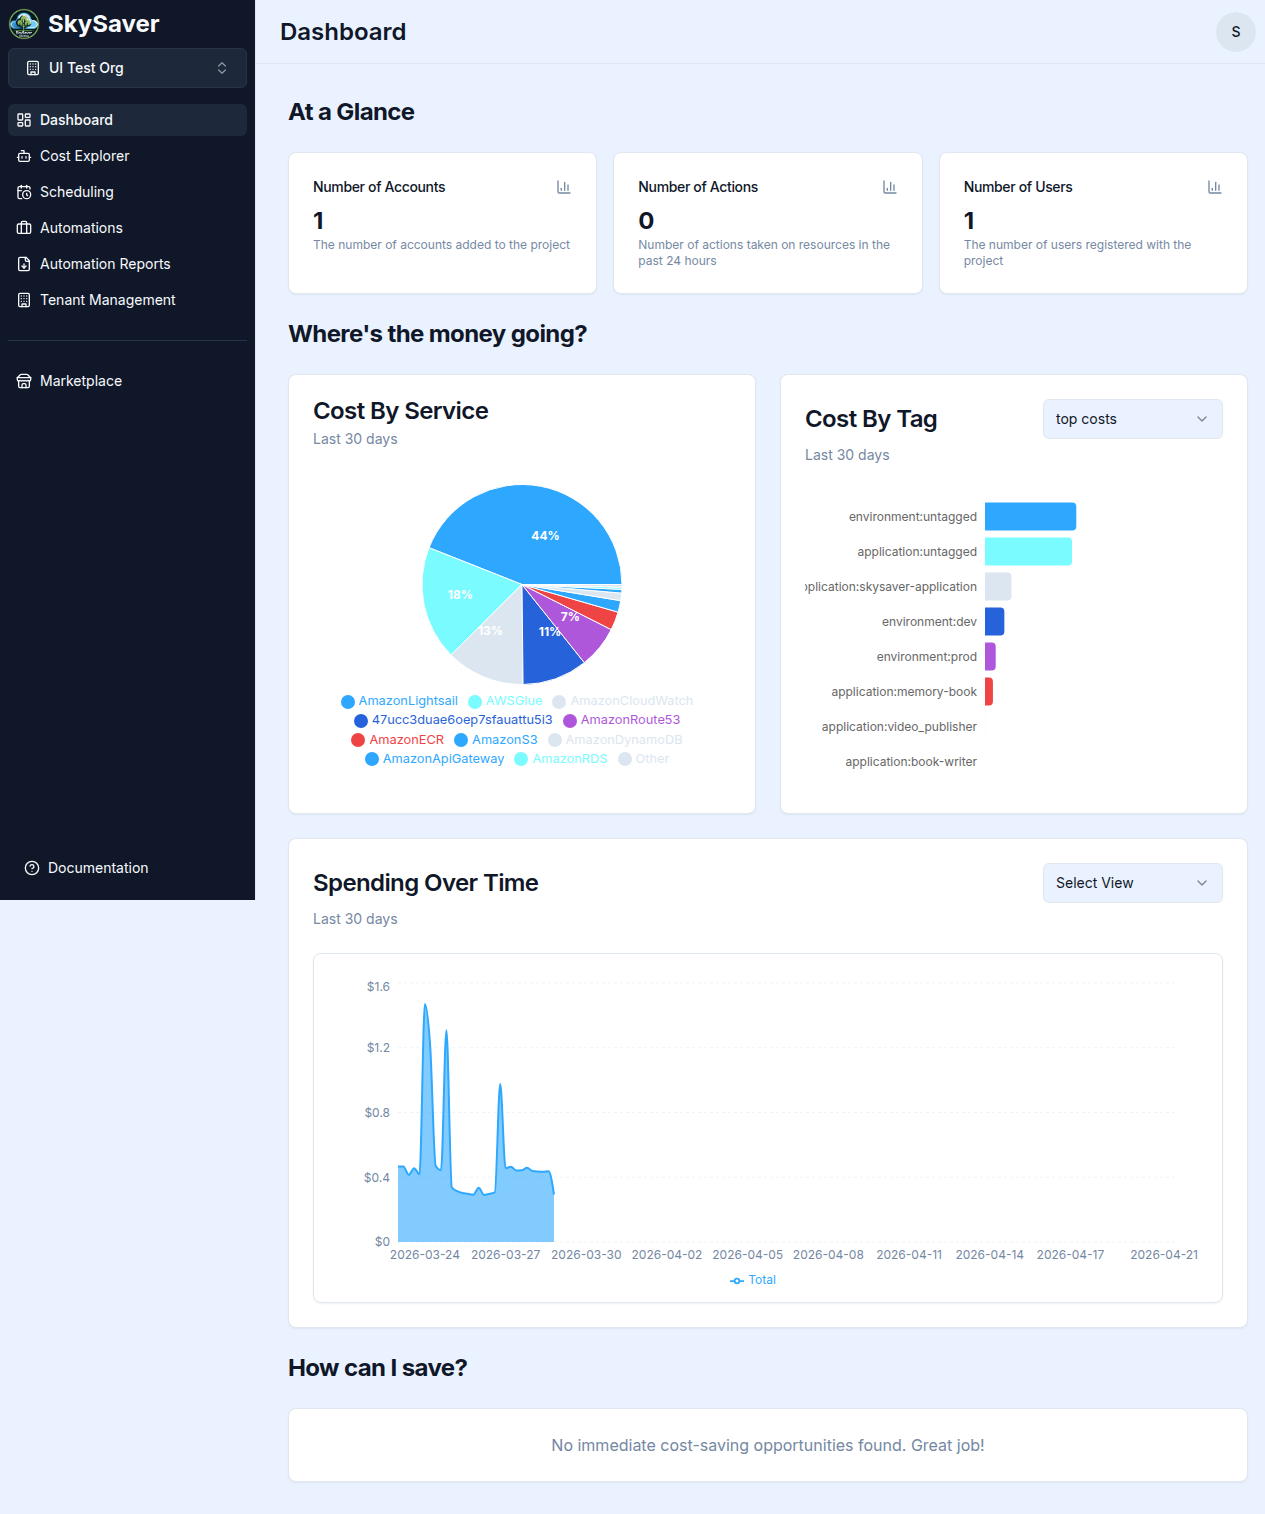Click the environment:prod purple bar
Screen dimensions: 1265x1514
tap(990, 657)
